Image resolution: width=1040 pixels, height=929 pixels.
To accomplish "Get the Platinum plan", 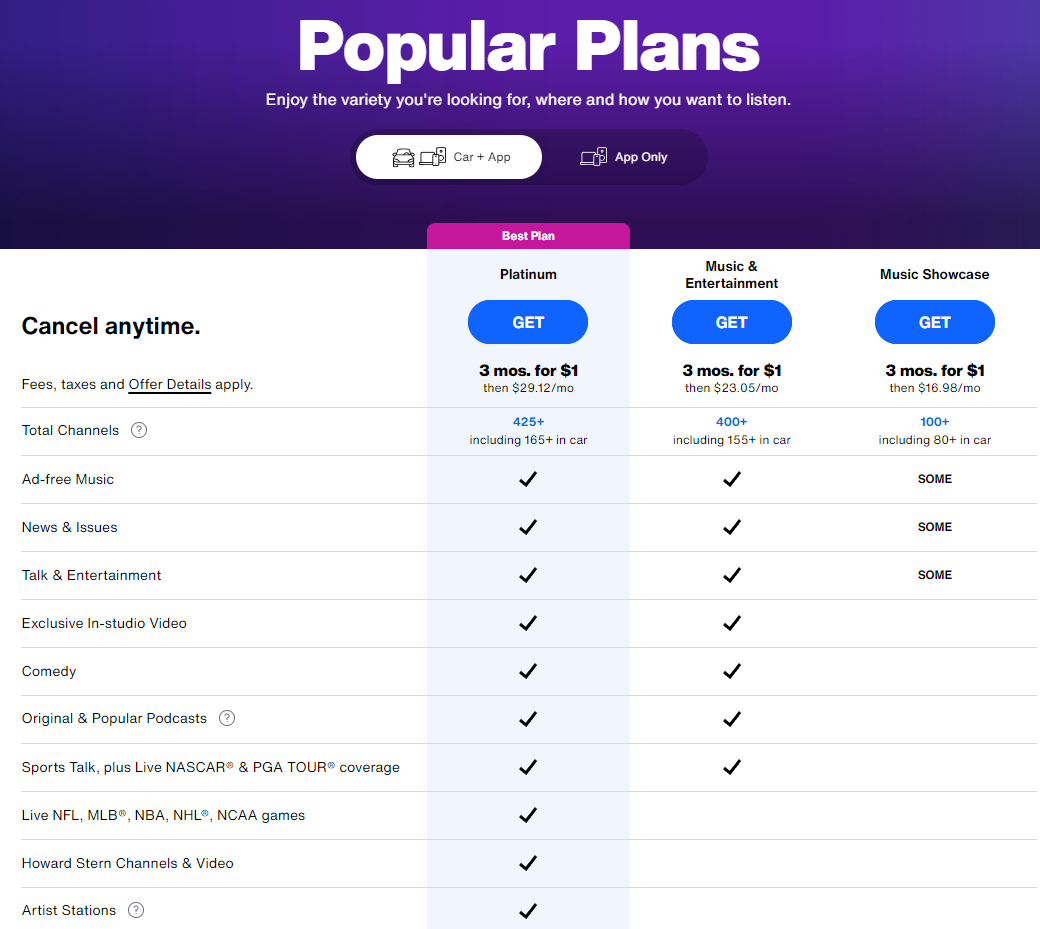I will coord(528,322).
